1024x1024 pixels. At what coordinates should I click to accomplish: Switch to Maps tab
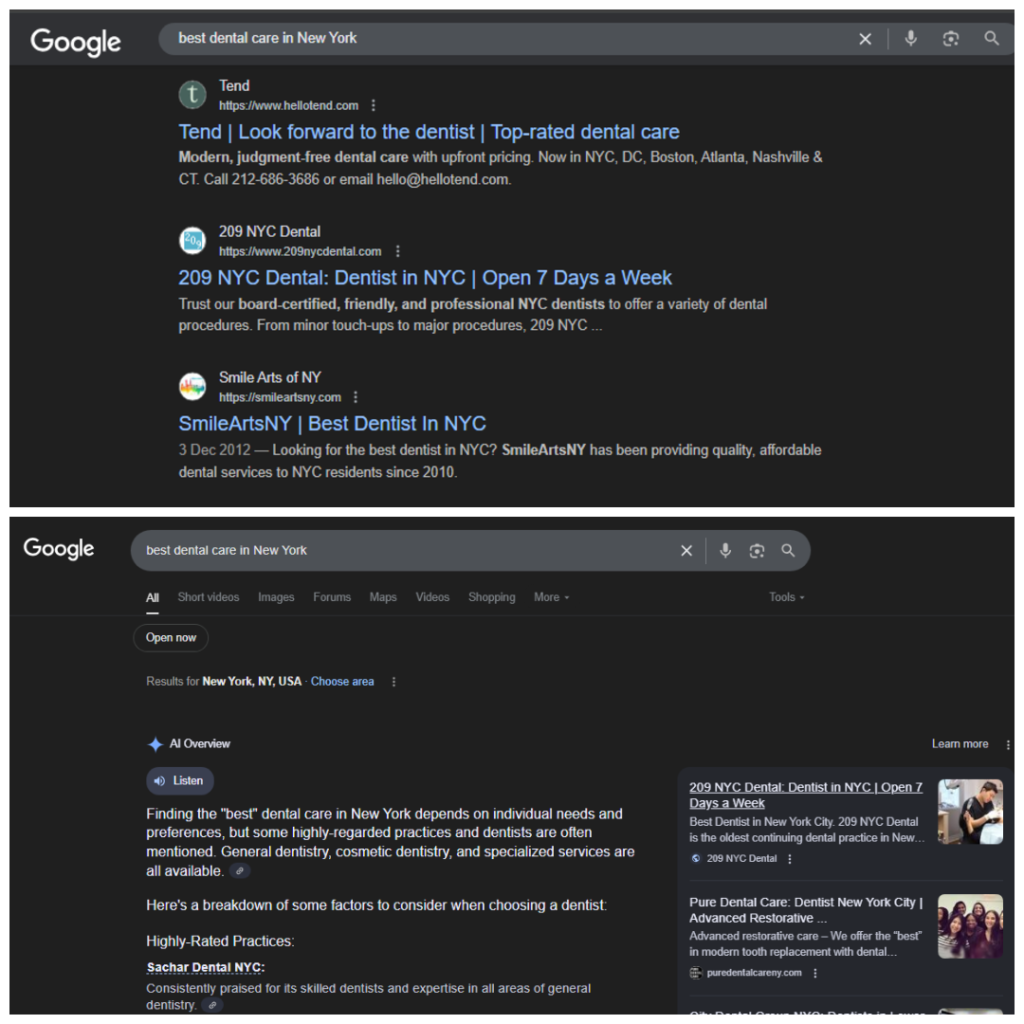tap(383, 597)
